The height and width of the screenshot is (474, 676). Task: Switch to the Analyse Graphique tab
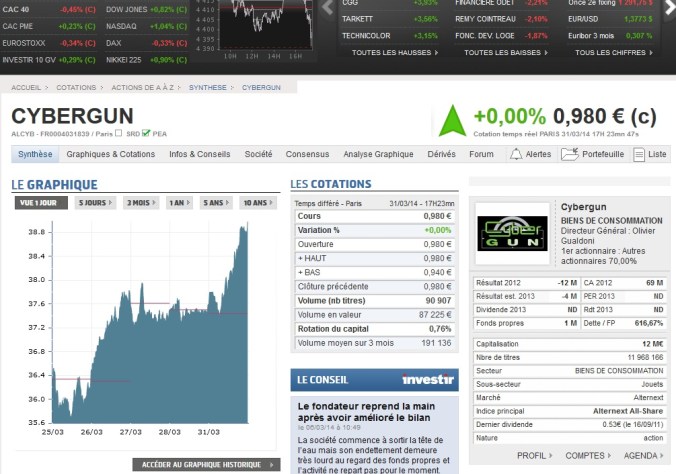pyautogui.click(x=378, y=154)
